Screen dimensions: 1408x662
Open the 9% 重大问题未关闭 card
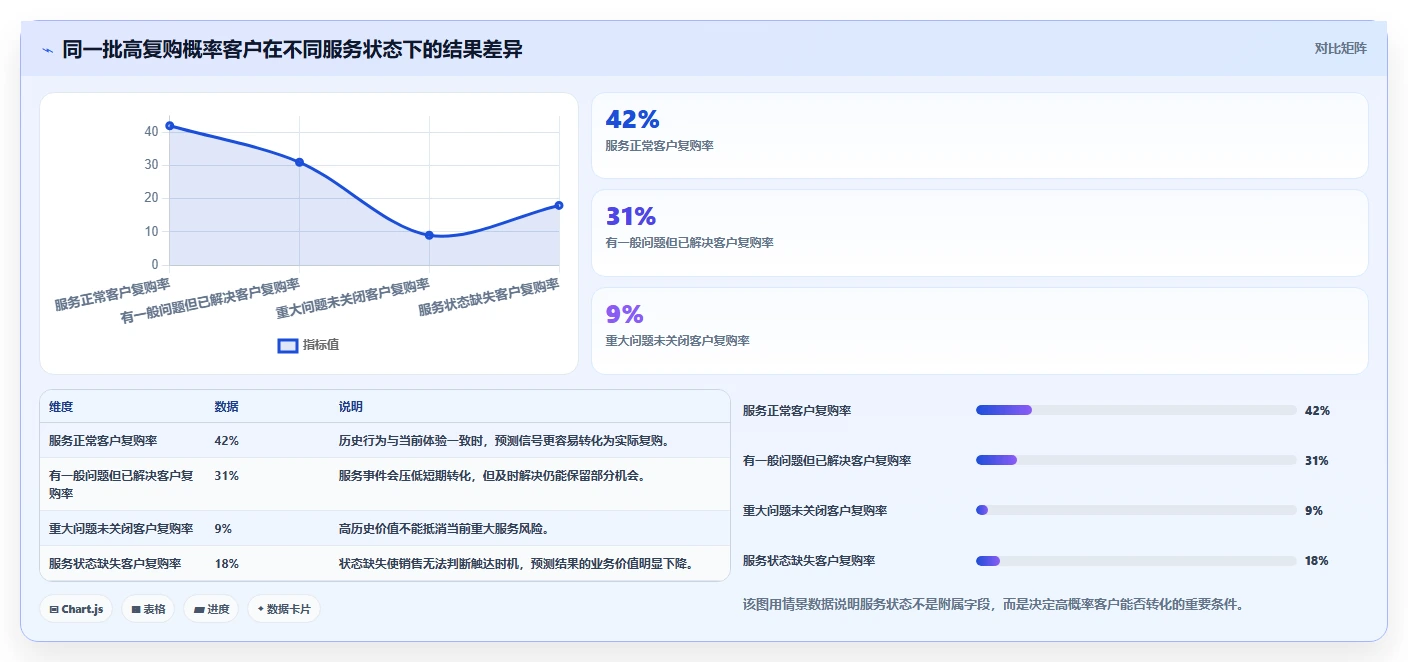979,331
